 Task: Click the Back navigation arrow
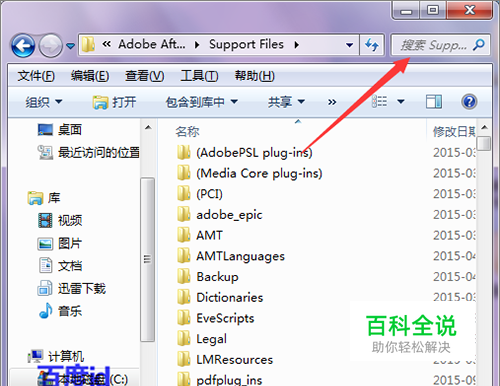[23, 45]
